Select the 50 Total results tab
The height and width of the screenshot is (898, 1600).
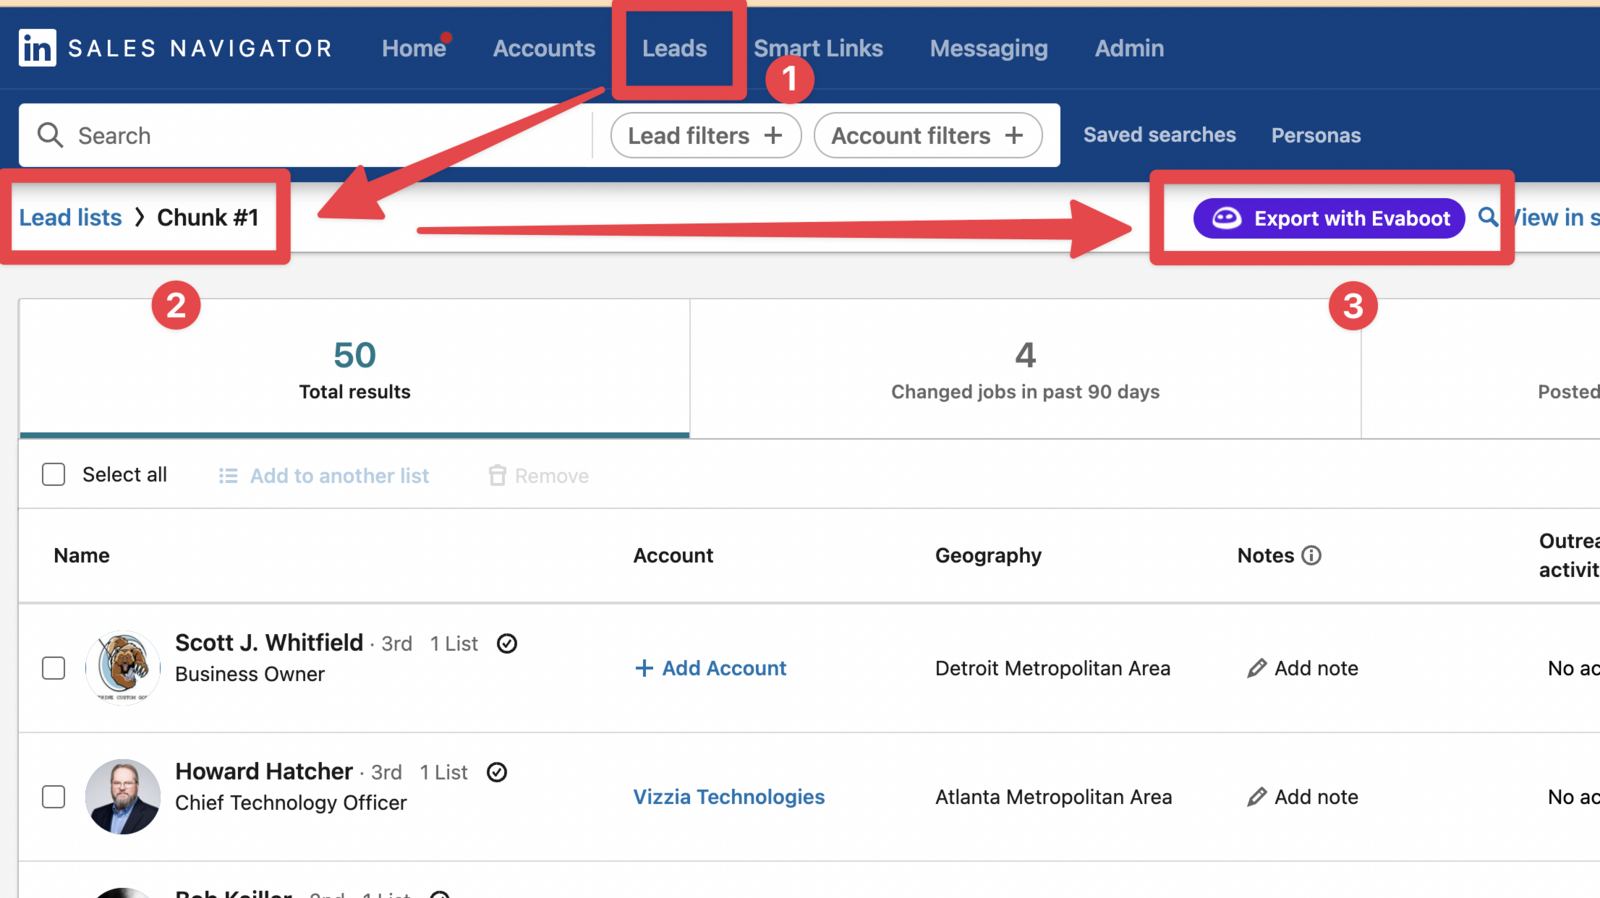click(x=355, y=369)
